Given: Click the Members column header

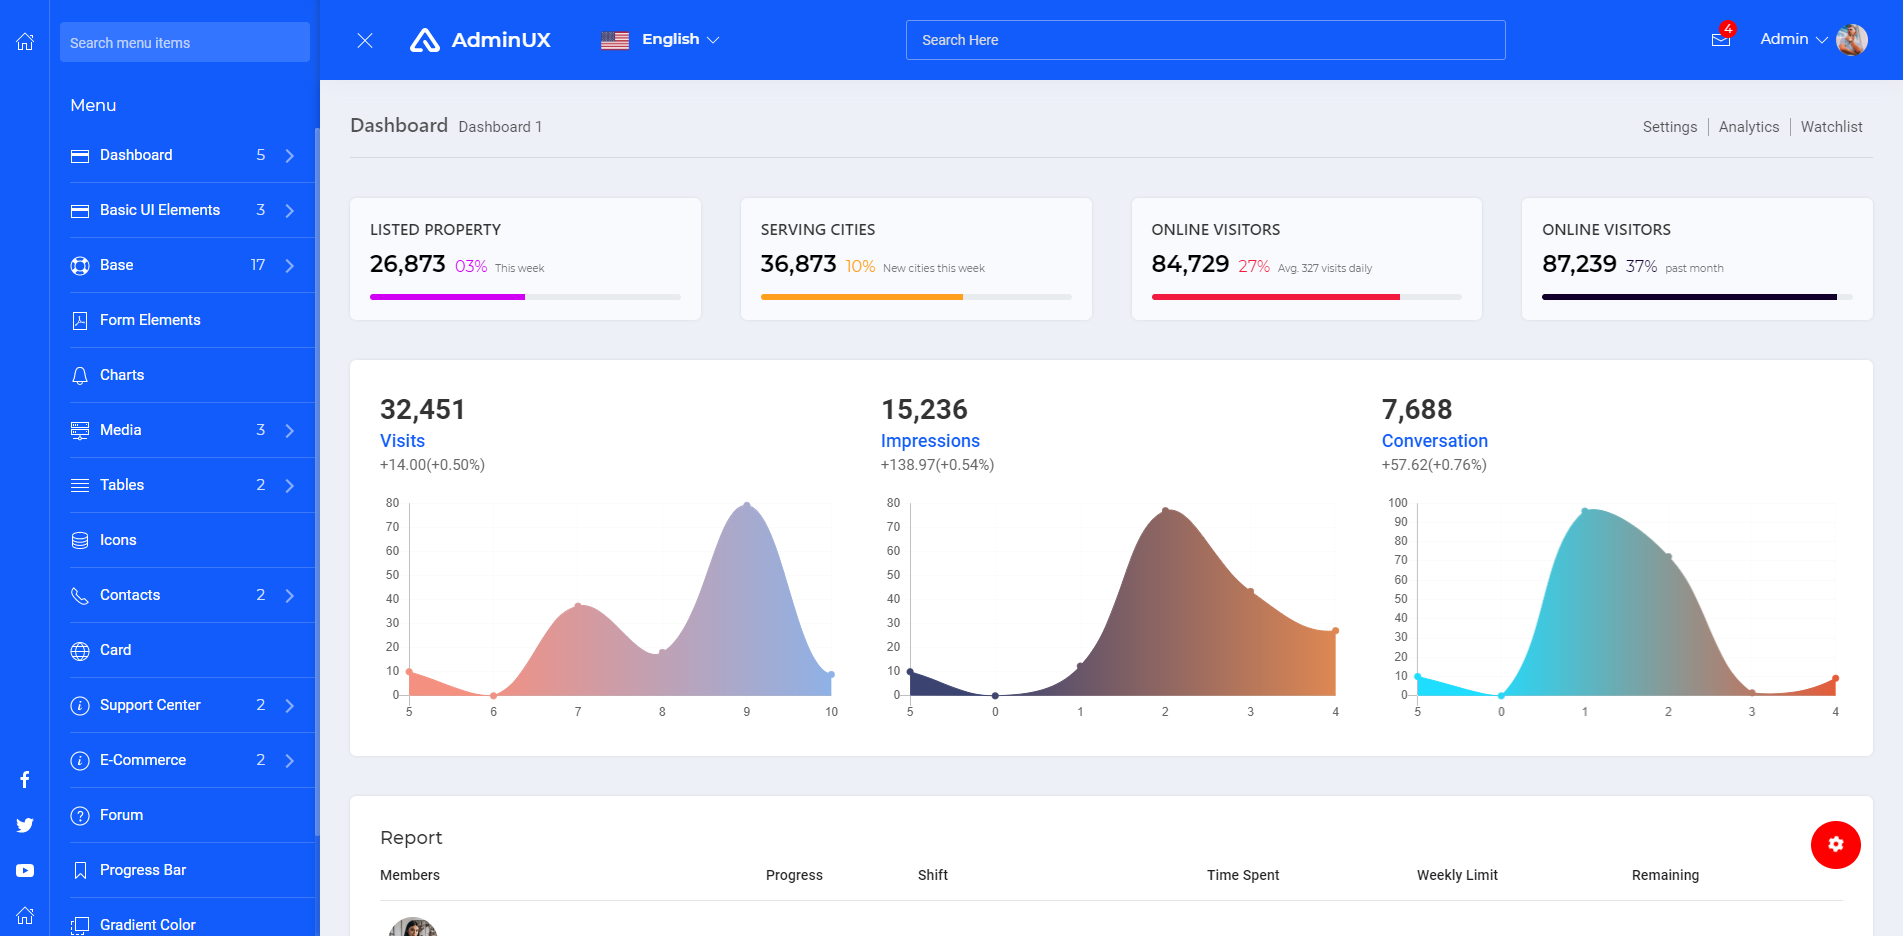Looking at the screenshot, I should point(410,875).
